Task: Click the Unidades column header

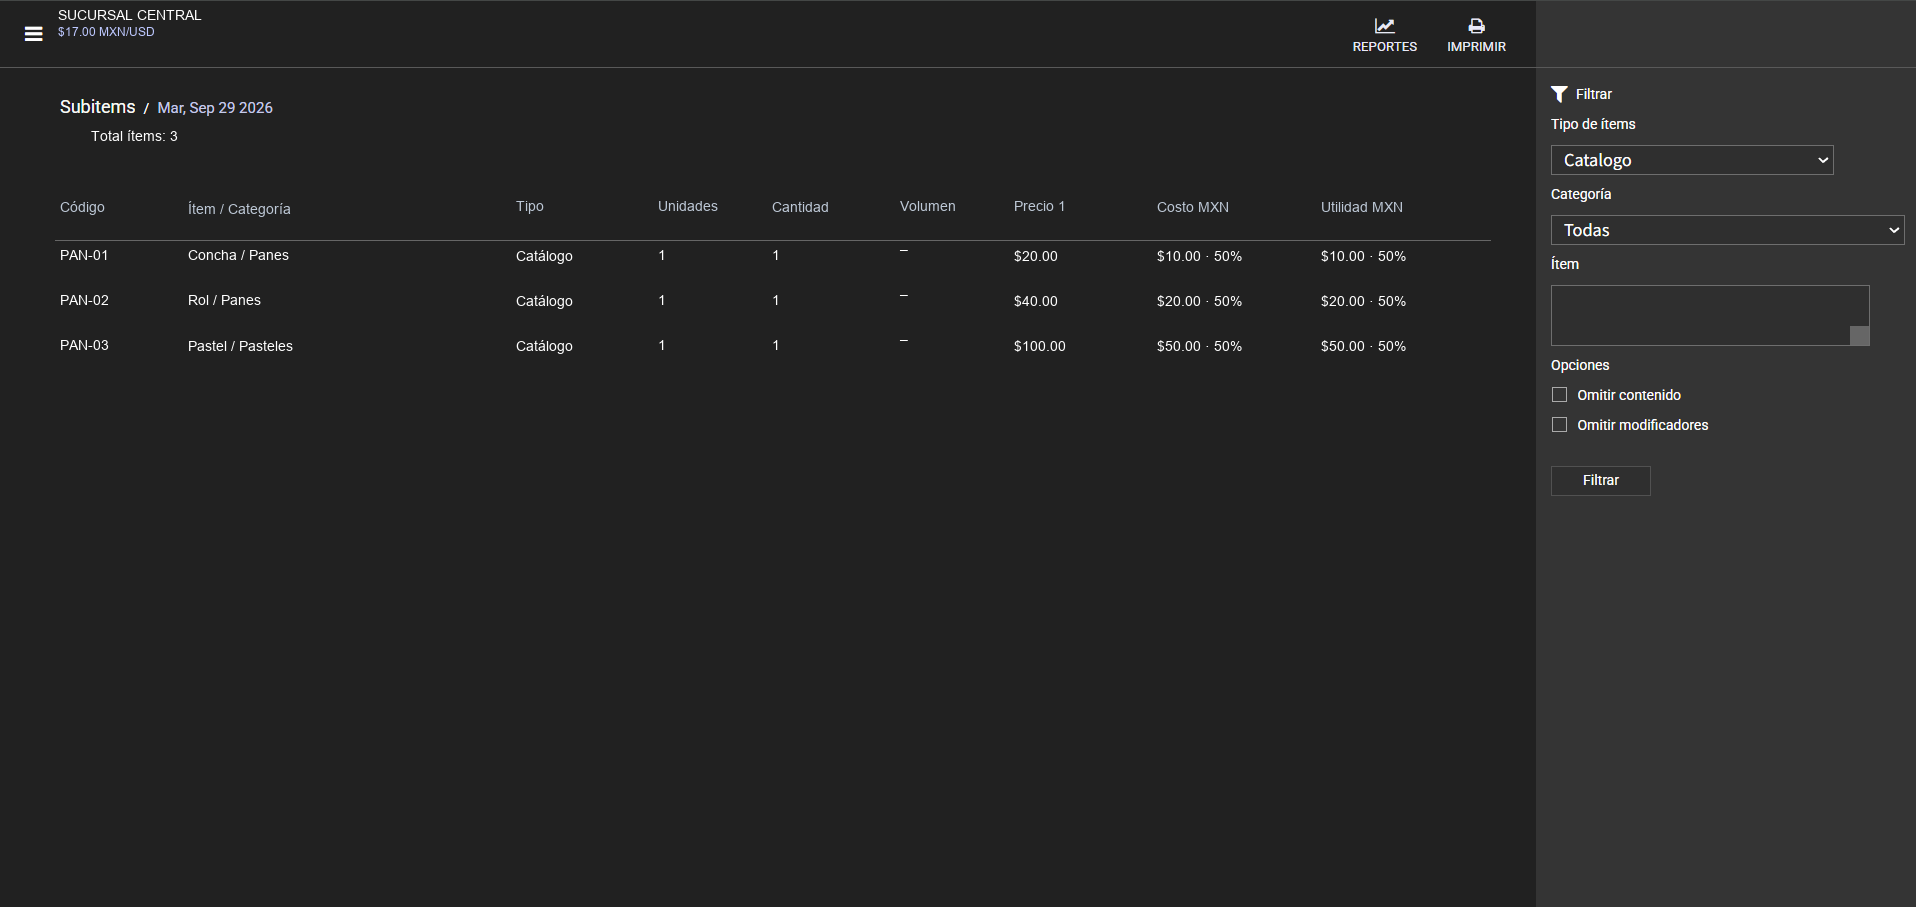Action: coord(688,206)
